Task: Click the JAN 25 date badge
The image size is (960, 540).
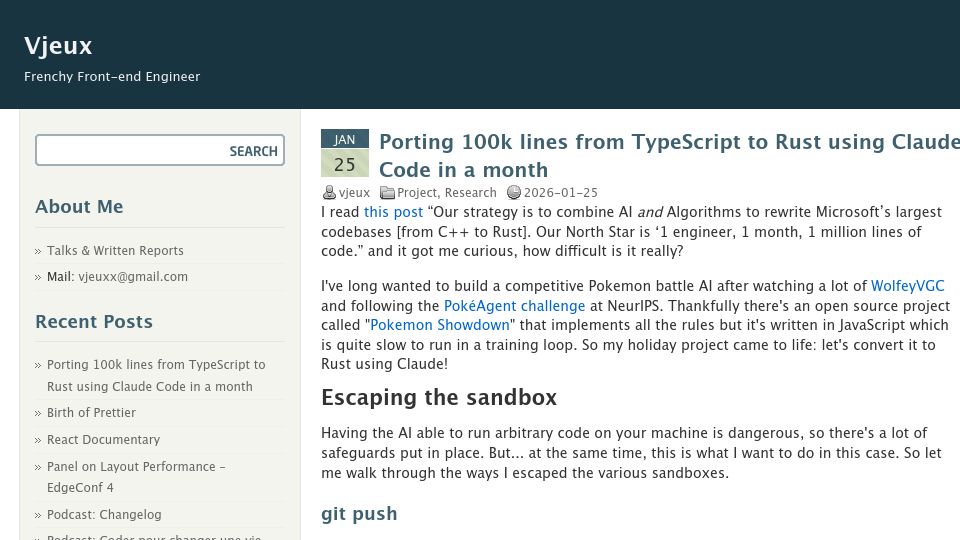Action: (x=345, y=153)
